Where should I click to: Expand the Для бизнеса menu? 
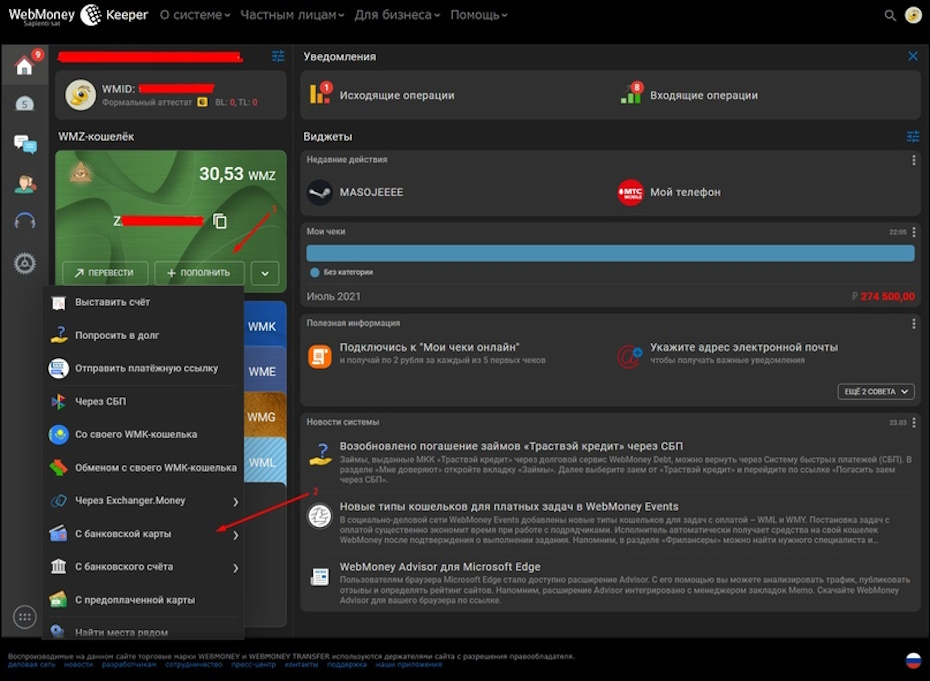click(397, 15)
